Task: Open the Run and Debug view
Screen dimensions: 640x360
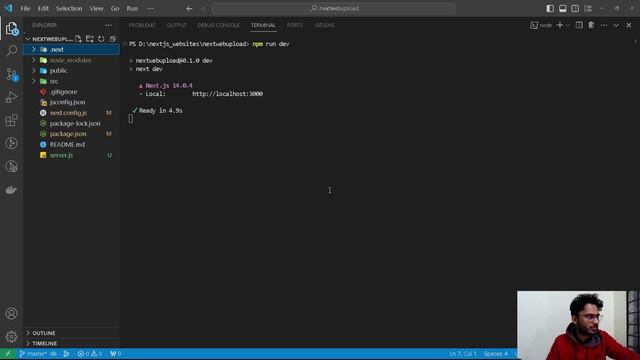Action: (11, 97)
